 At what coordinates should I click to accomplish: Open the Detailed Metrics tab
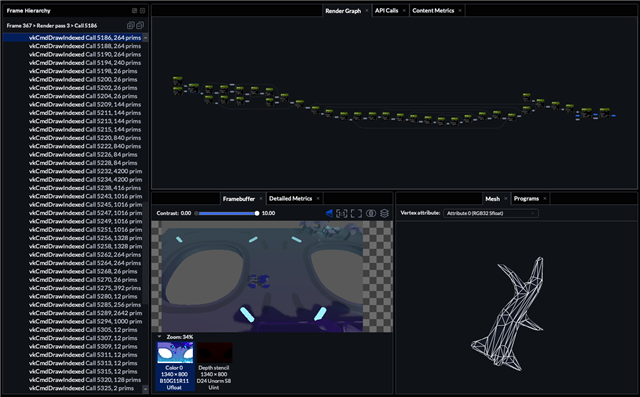point(291,199)
